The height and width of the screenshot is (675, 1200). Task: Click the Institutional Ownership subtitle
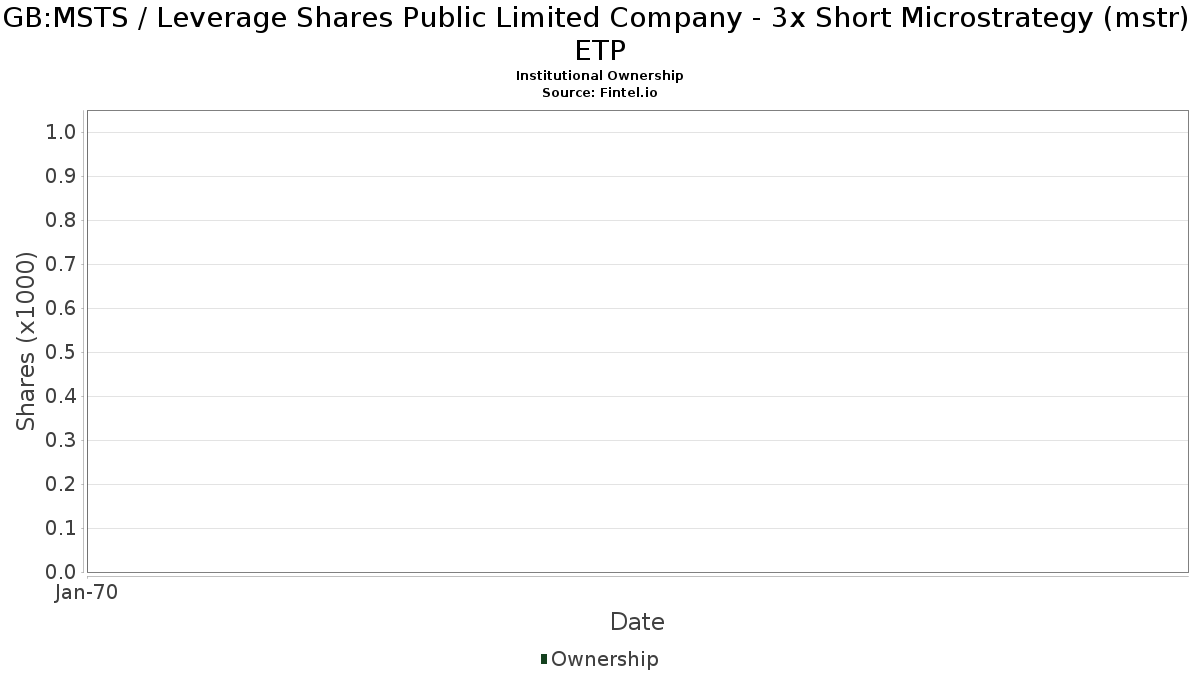click(600, 76)
